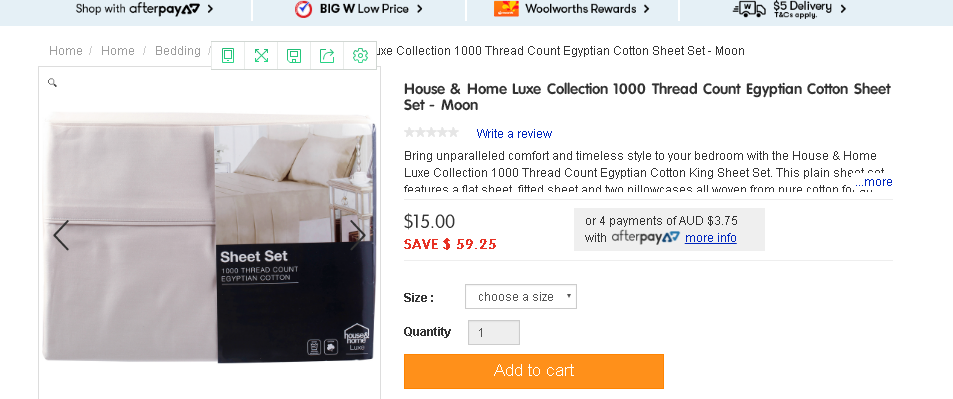Click the save floppy disk icon

point(294,56)
